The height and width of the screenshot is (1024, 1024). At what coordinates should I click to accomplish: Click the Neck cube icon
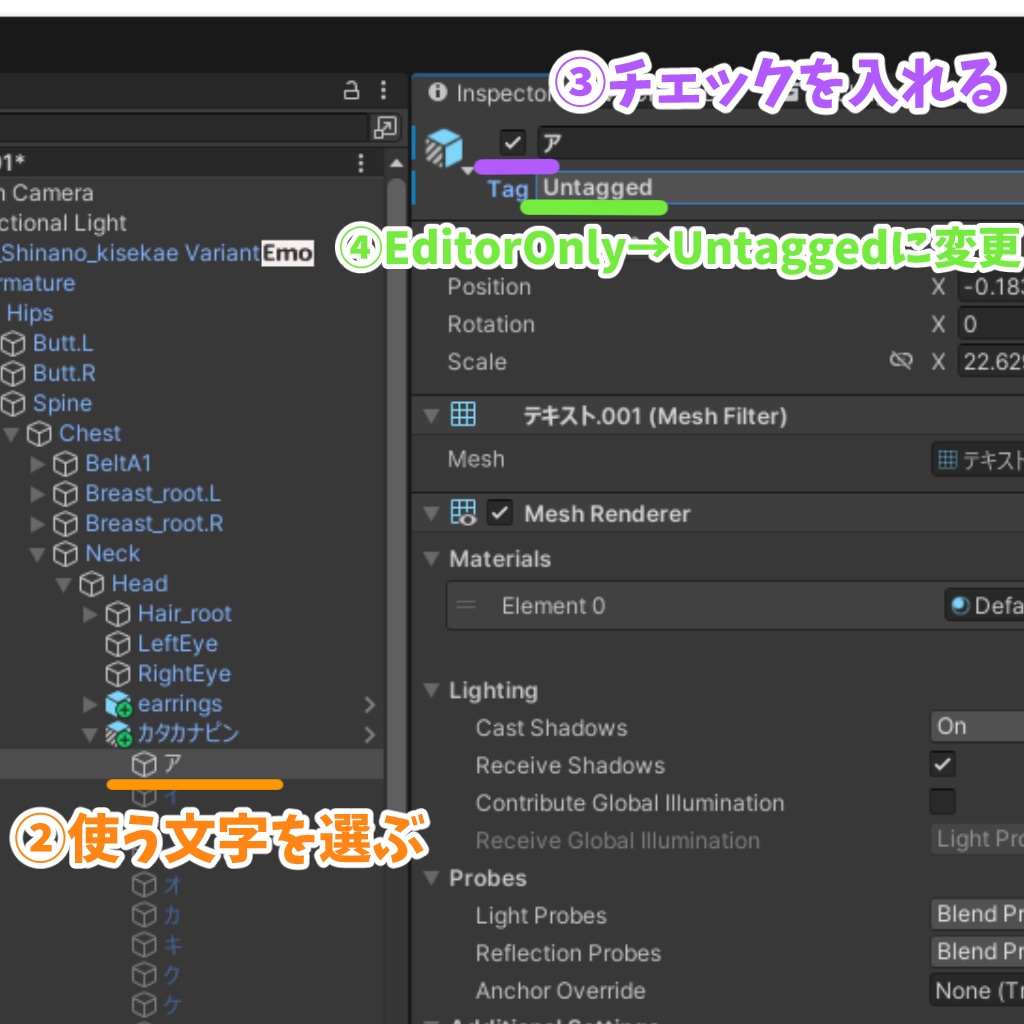pos(65,554)
